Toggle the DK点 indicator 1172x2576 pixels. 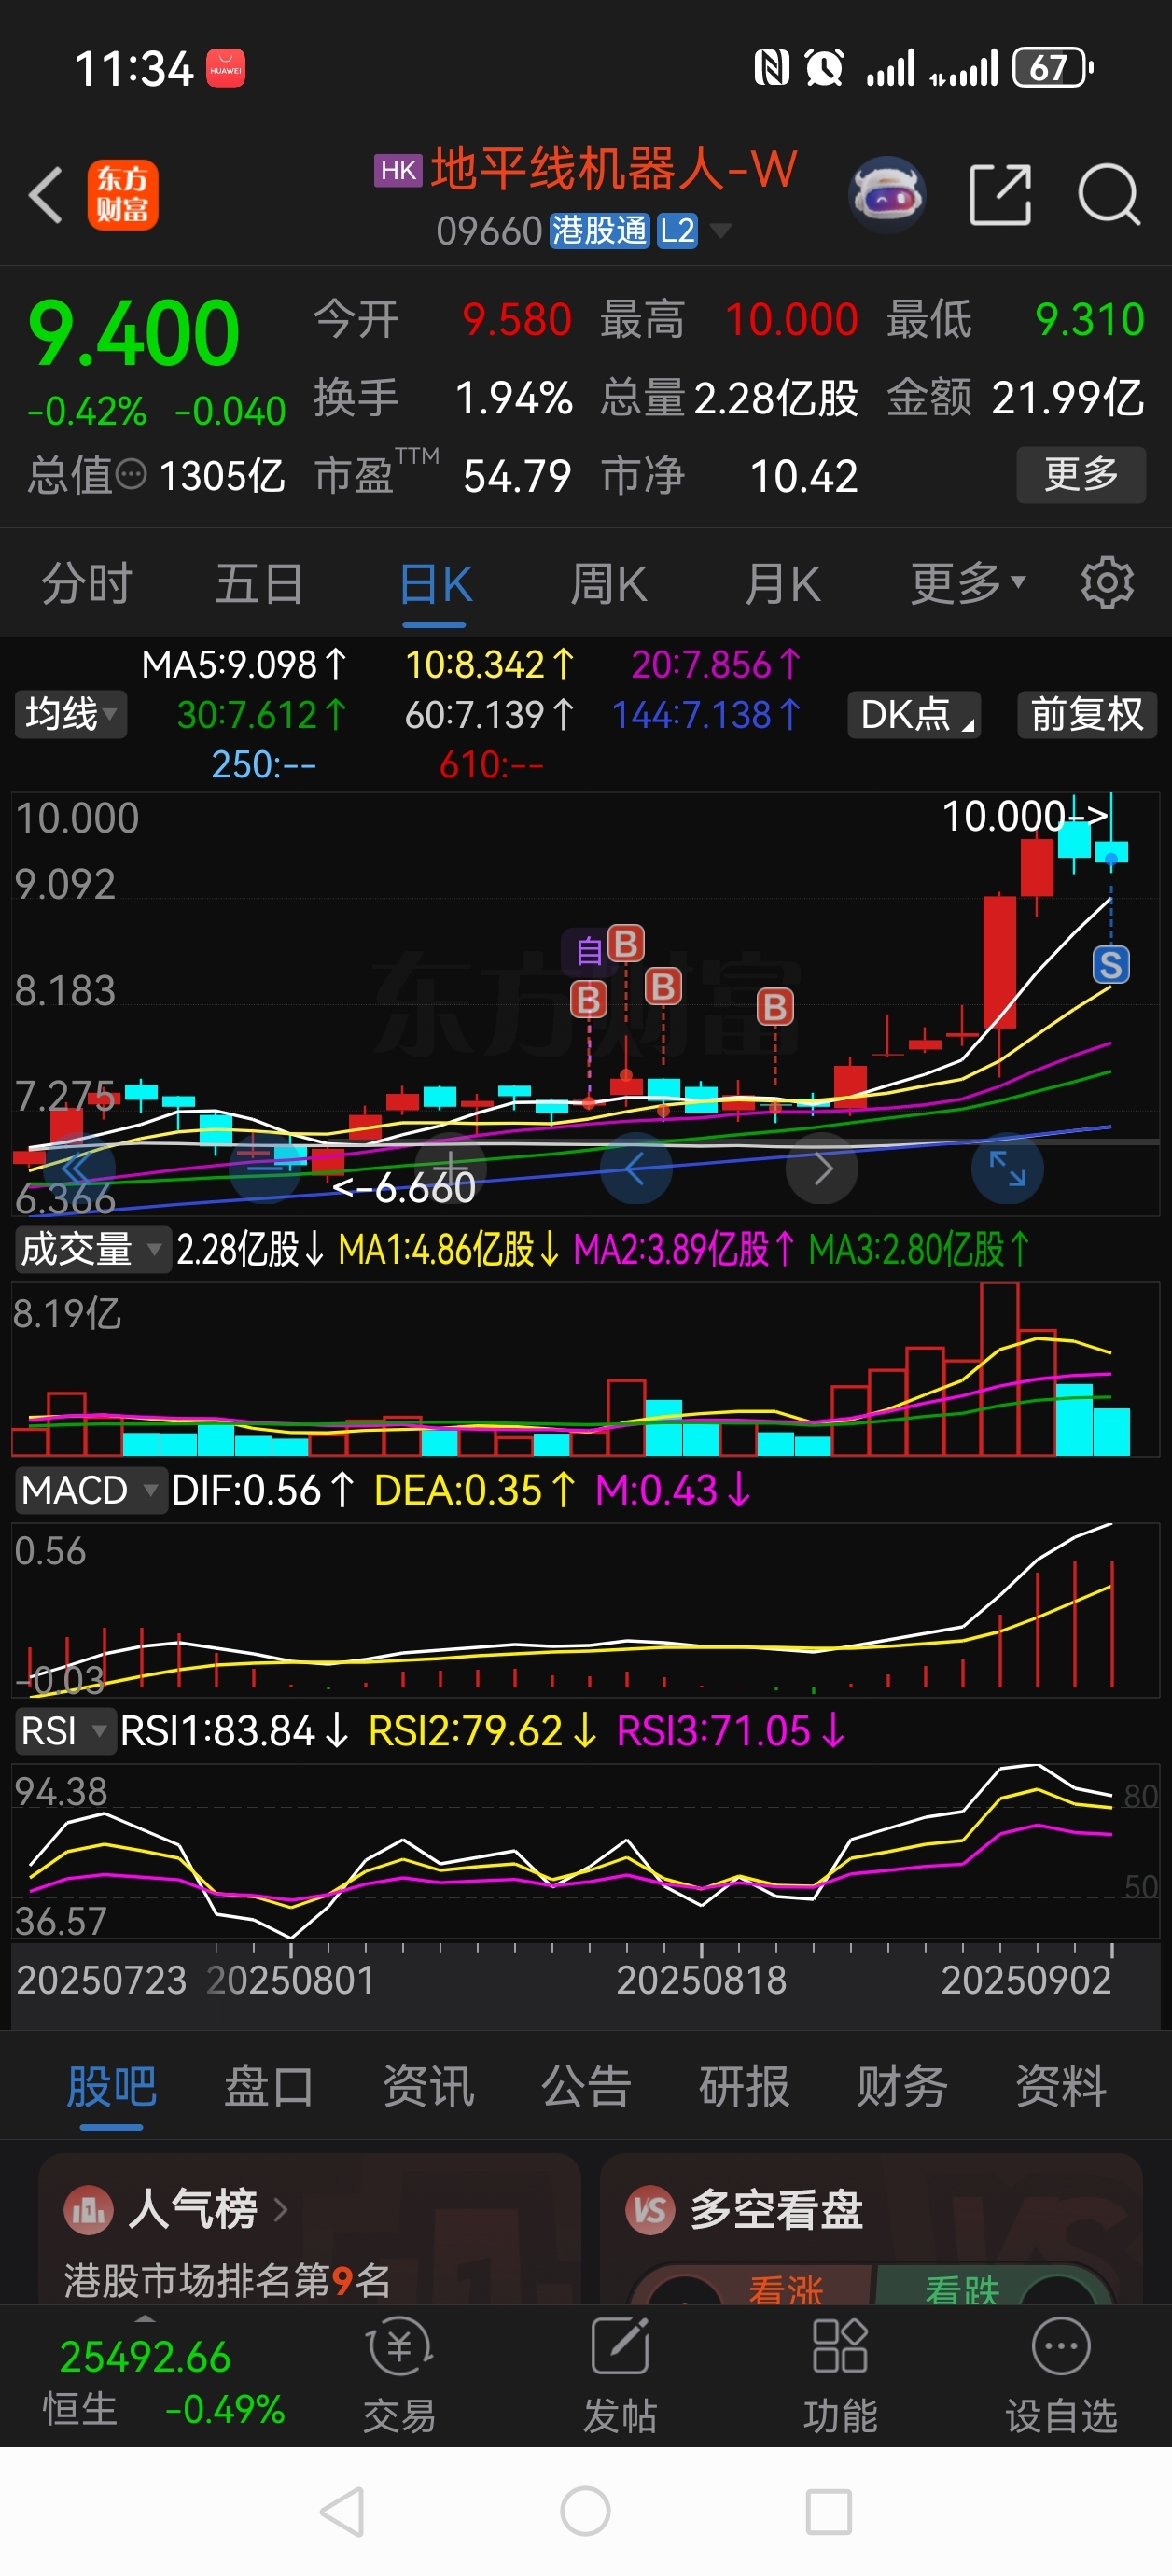click(x=914, y=714)
